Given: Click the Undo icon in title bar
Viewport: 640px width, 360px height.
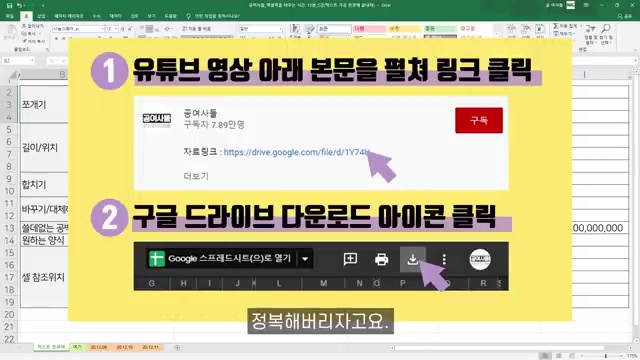Looking at the screenshot, I should pos(19,5).
